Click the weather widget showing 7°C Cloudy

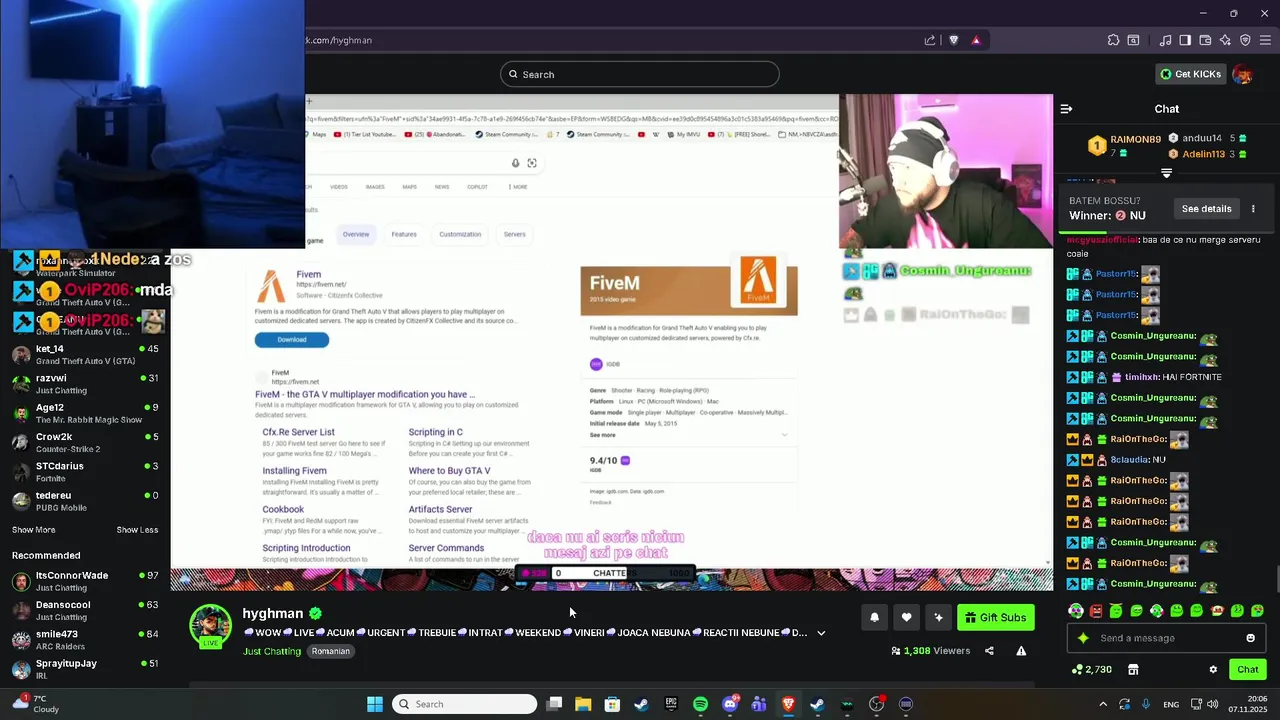[35, 704]
